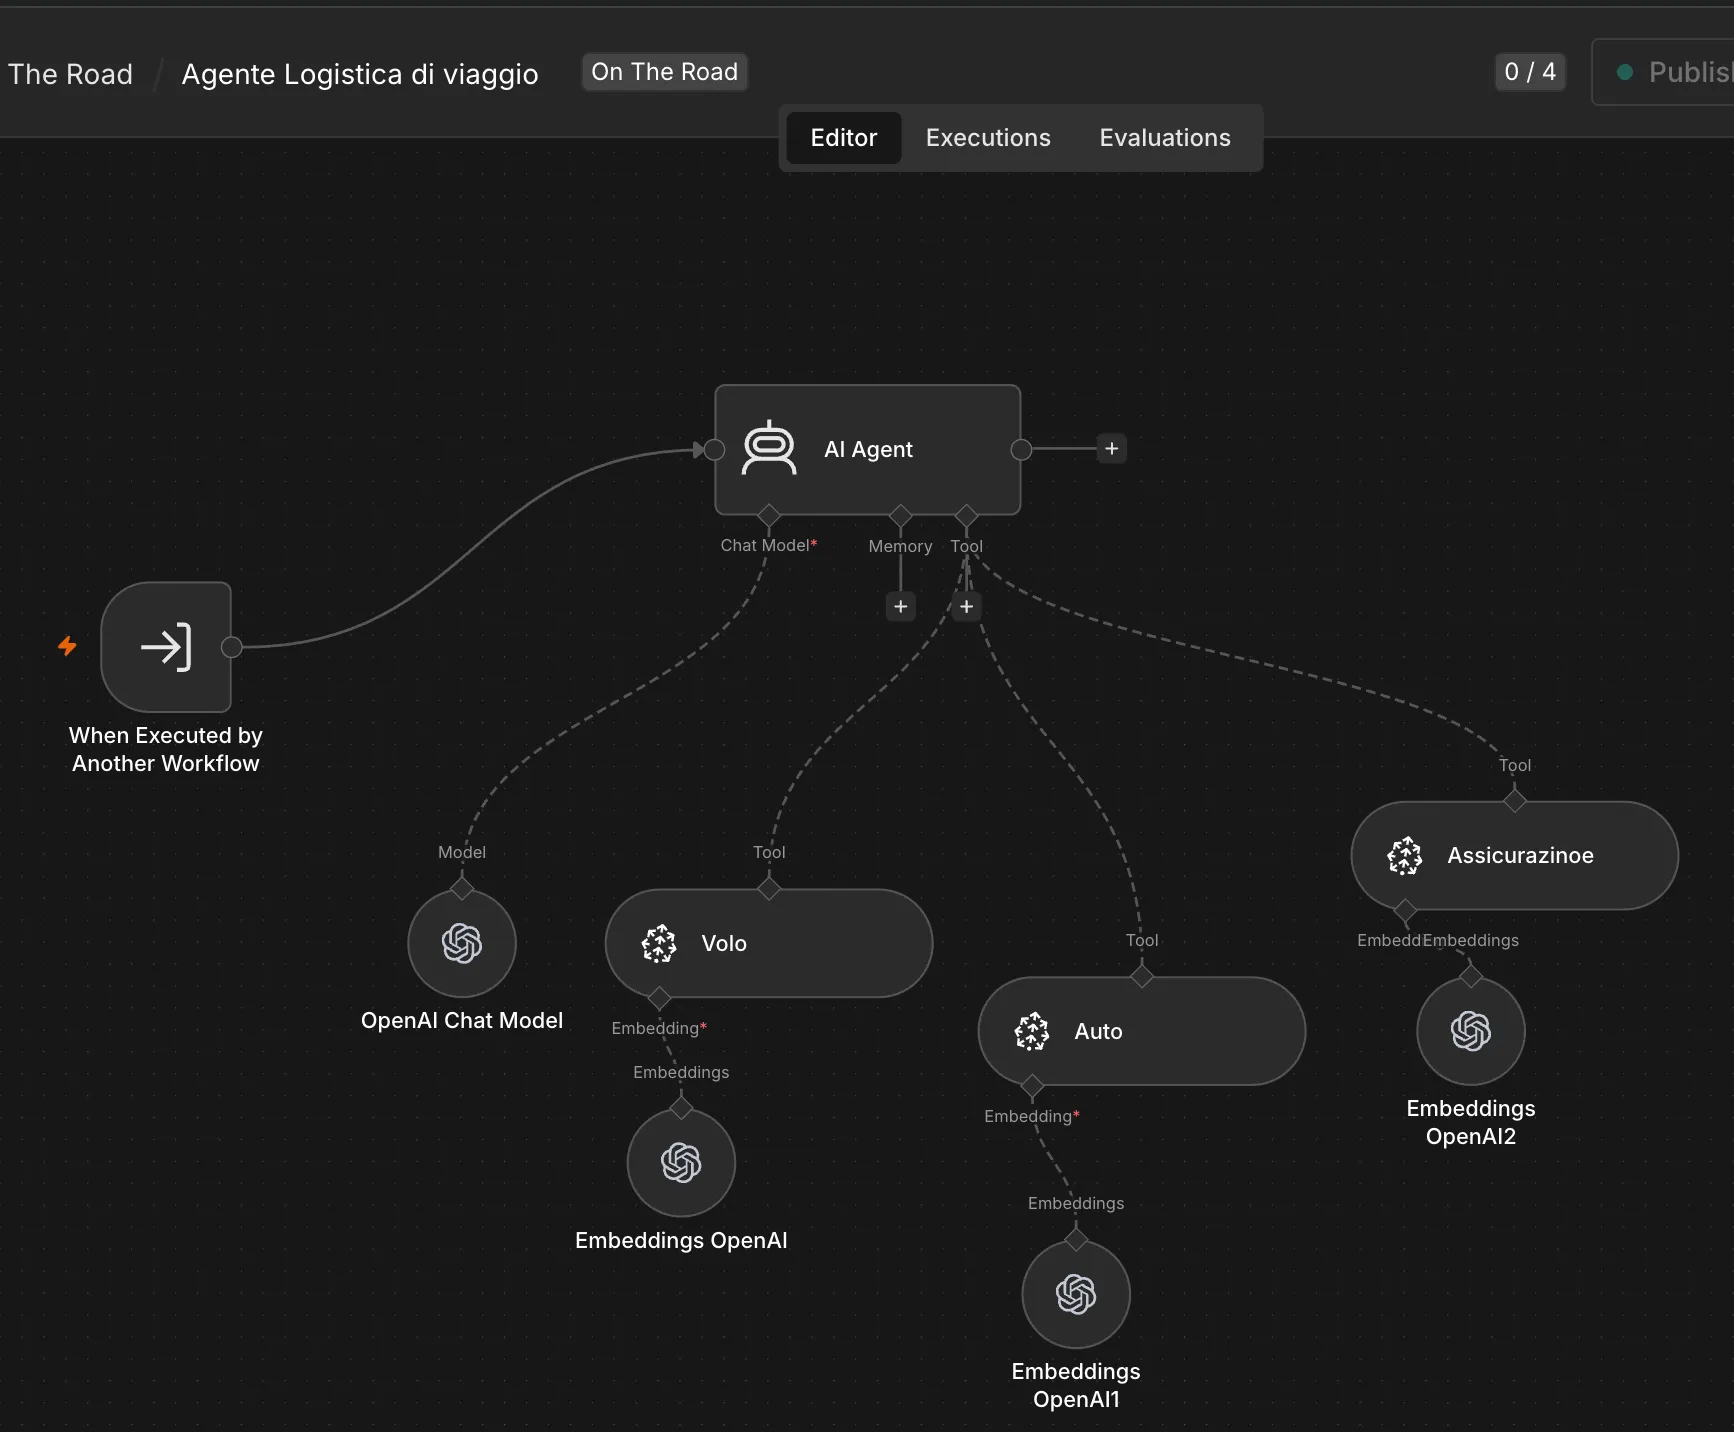
Task: Click Volo's Embedding diamond connector
Action: (x=659, y=997)
